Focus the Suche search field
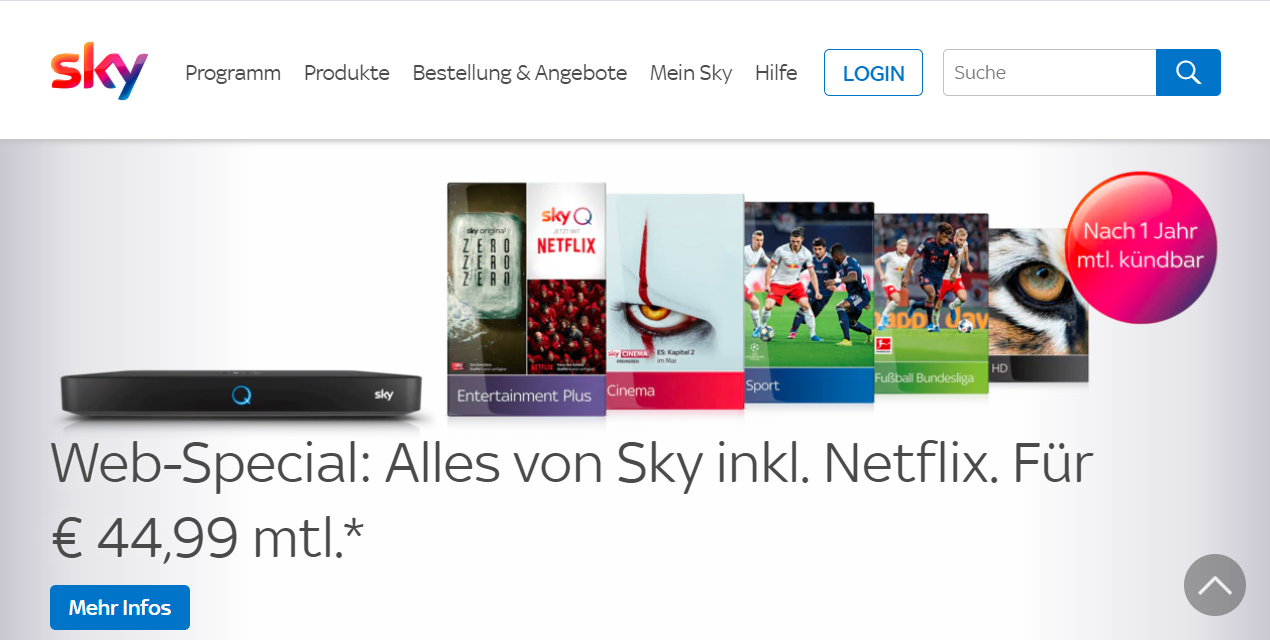This screenshot has width=1270, height=640. (x=1049, y=72)
